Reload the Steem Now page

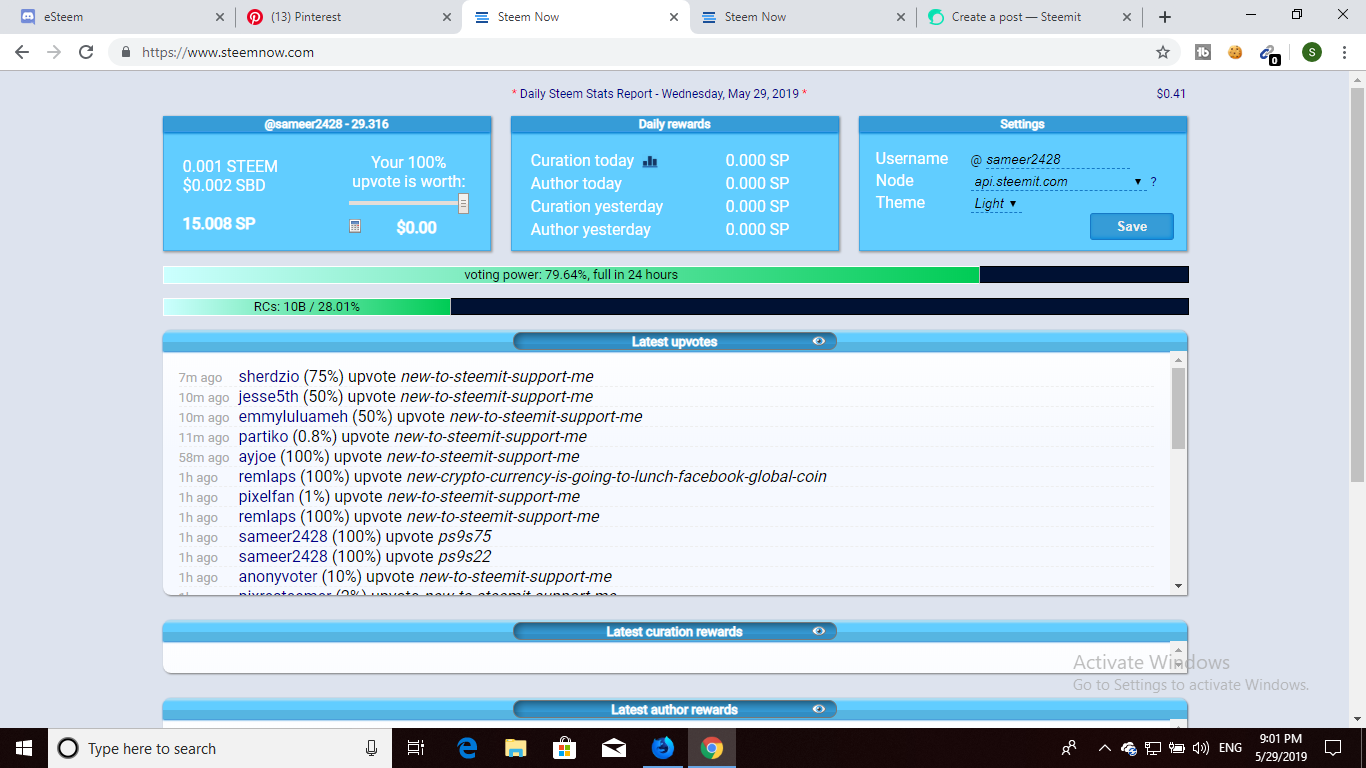(x=86, y=52)
